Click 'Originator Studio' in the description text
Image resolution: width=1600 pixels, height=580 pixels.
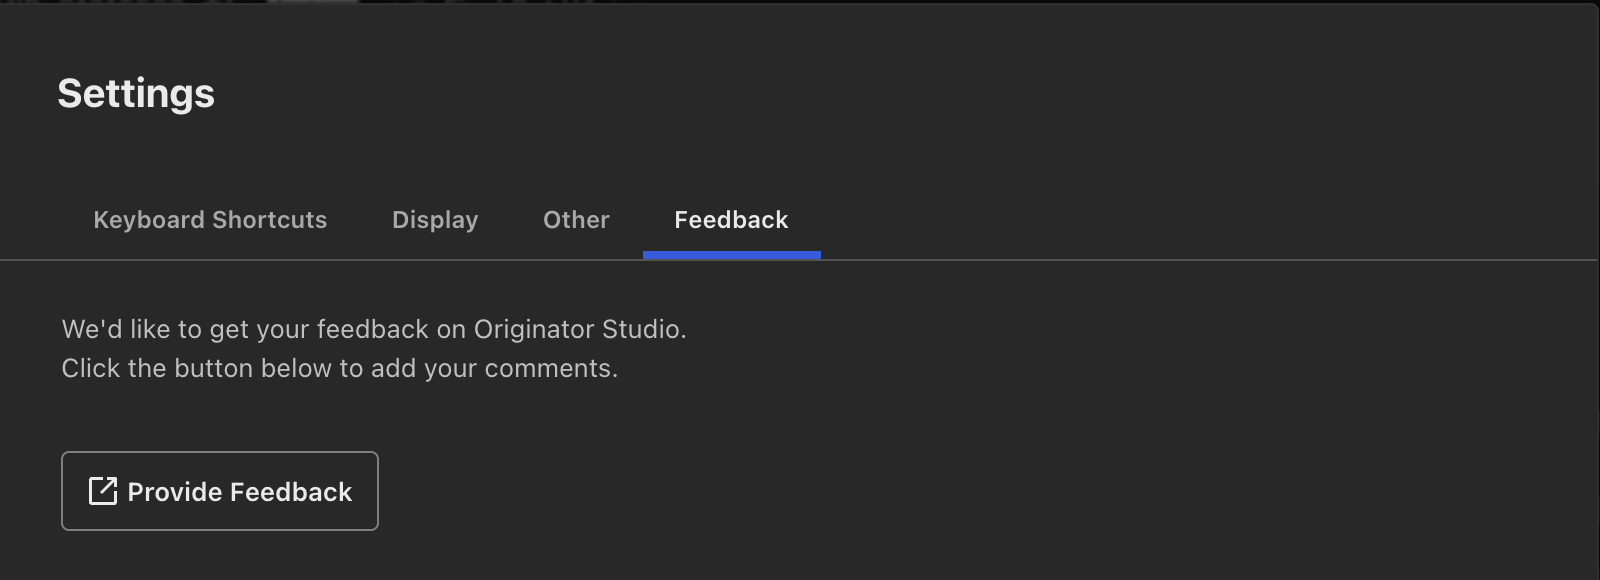[x=580, y=329]
